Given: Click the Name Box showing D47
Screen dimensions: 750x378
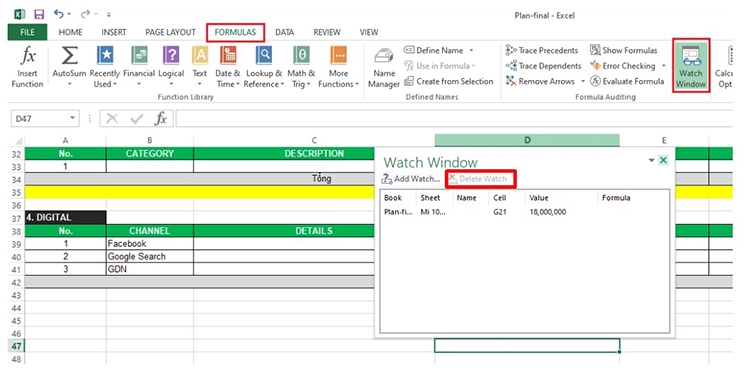Looking at the screenshot, I should click(x=39, y=118).
